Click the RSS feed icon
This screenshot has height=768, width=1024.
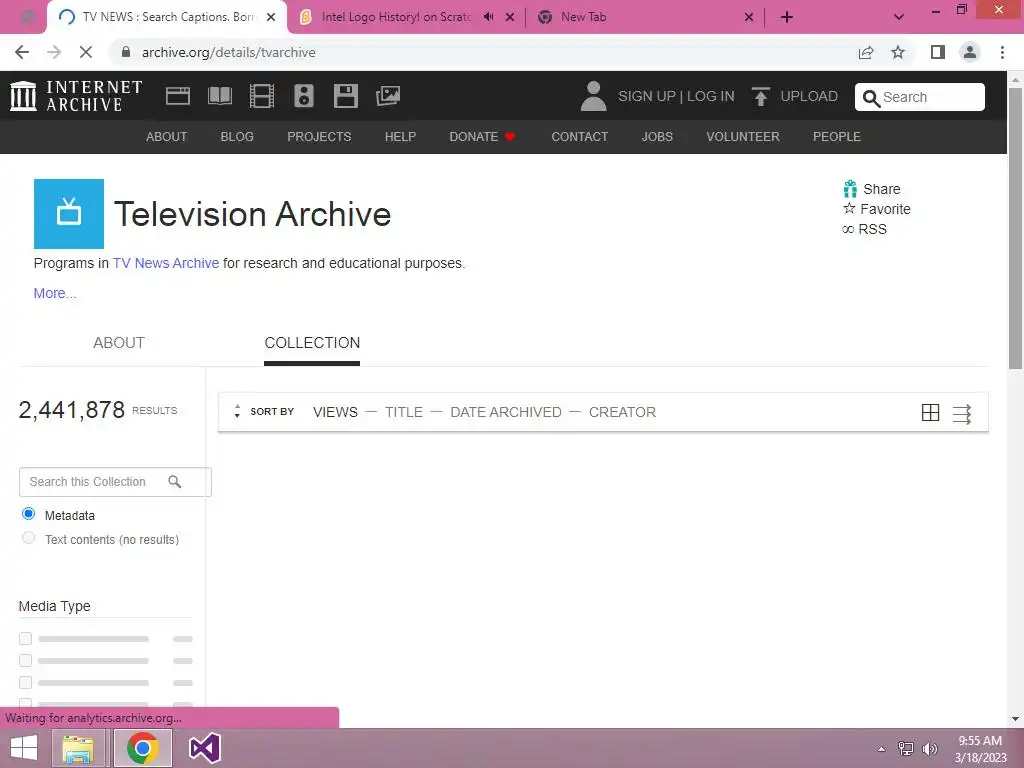pyautogui.click(x=848, y=229)
